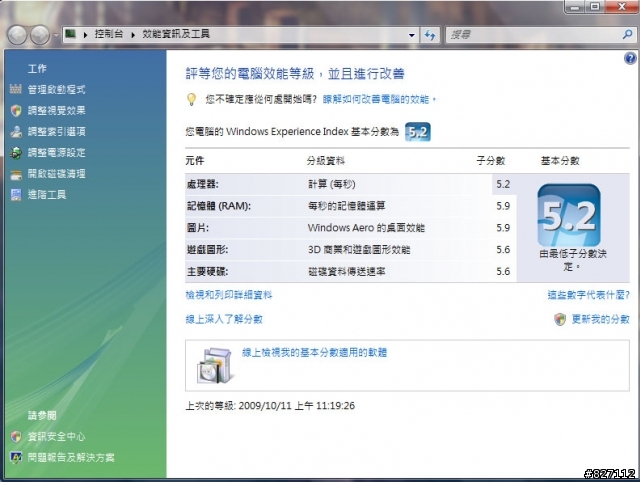Click the Forward navigation arrow button

click(40, 35)
